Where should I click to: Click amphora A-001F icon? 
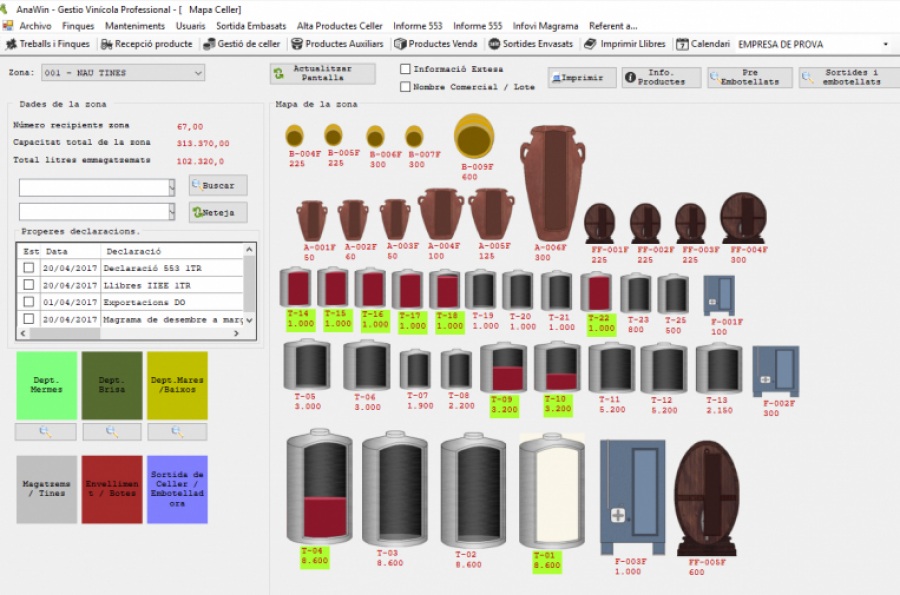[312, 220]
